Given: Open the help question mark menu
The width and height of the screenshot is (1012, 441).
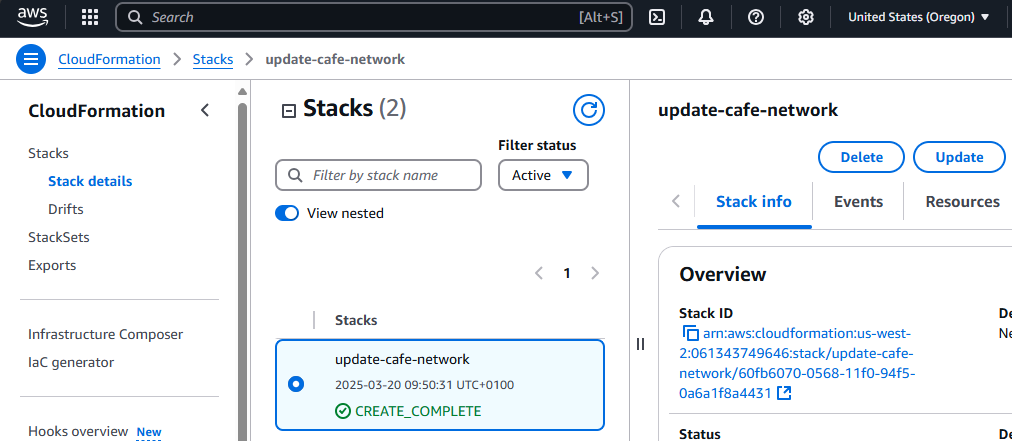Looking at the screenshot, I should [756, 17].
